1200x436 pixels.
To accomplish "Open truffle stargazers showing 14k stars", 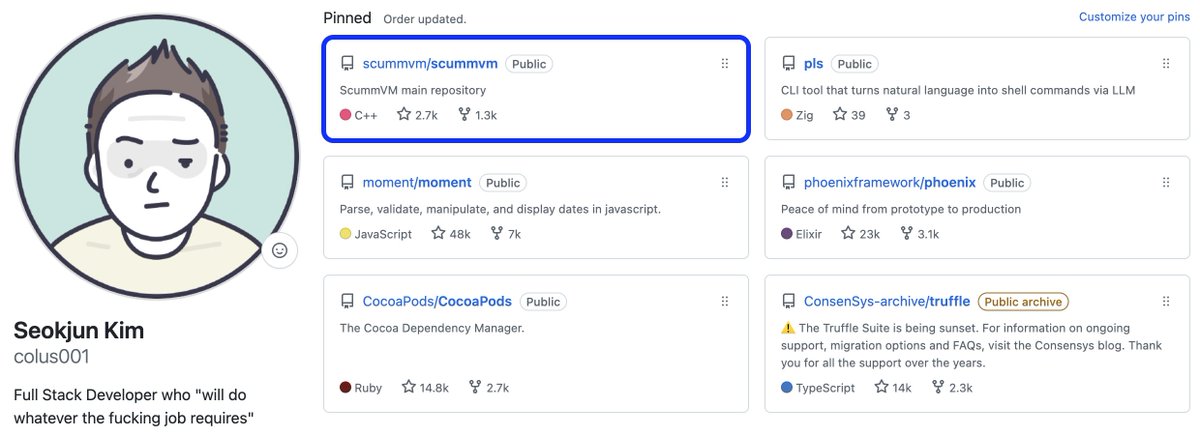I will [894, 387].
